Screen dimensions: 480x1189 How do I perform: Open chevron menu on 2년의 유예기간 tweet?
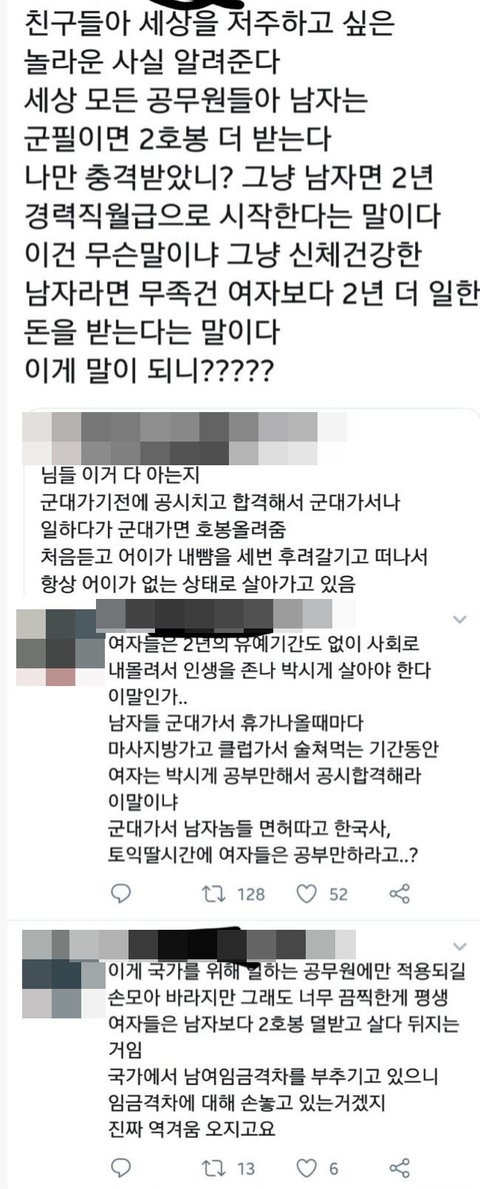point(460,620)
